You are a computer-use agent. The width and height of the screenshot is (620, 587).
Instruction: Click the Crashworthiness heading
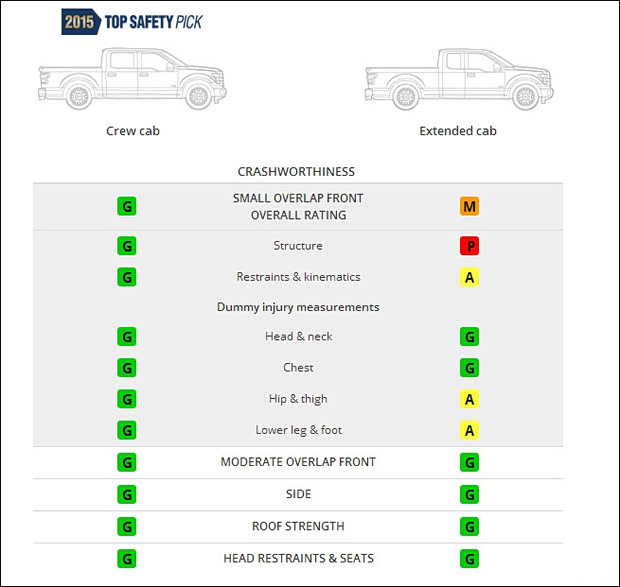pyautogui.click(x=296, y=171)
